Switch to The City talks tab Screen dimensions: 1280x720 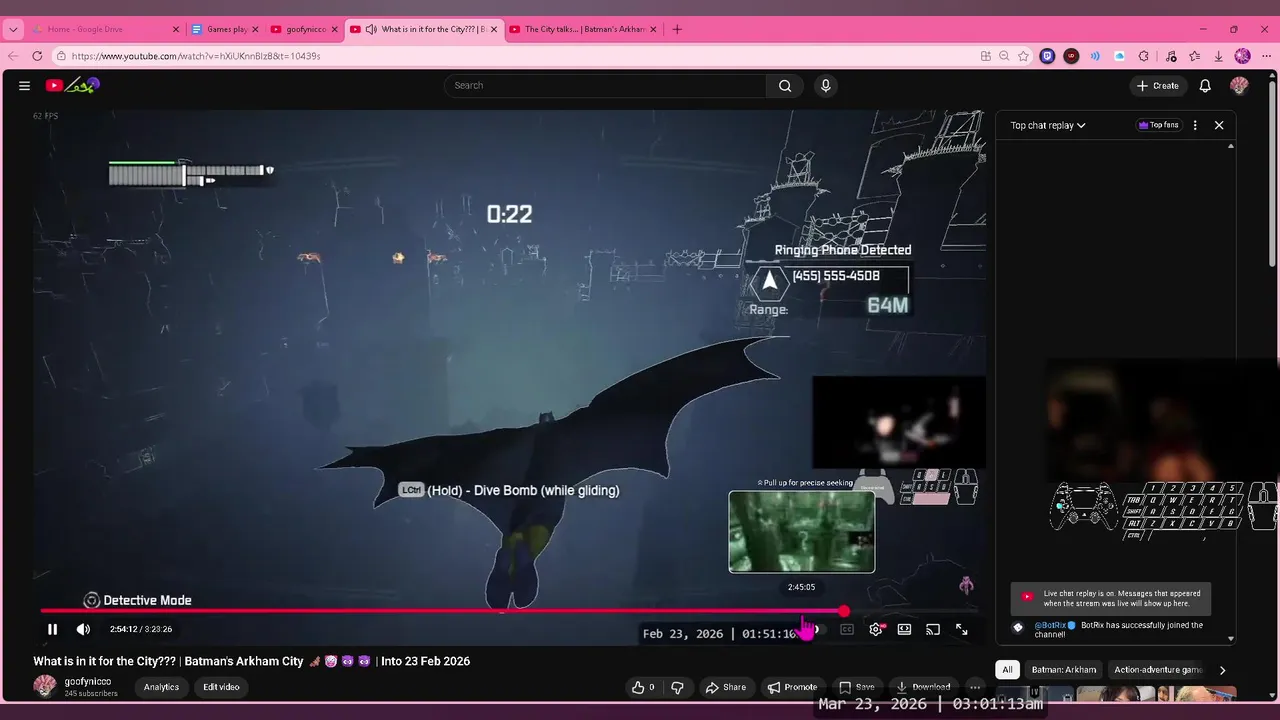point(583,29)
